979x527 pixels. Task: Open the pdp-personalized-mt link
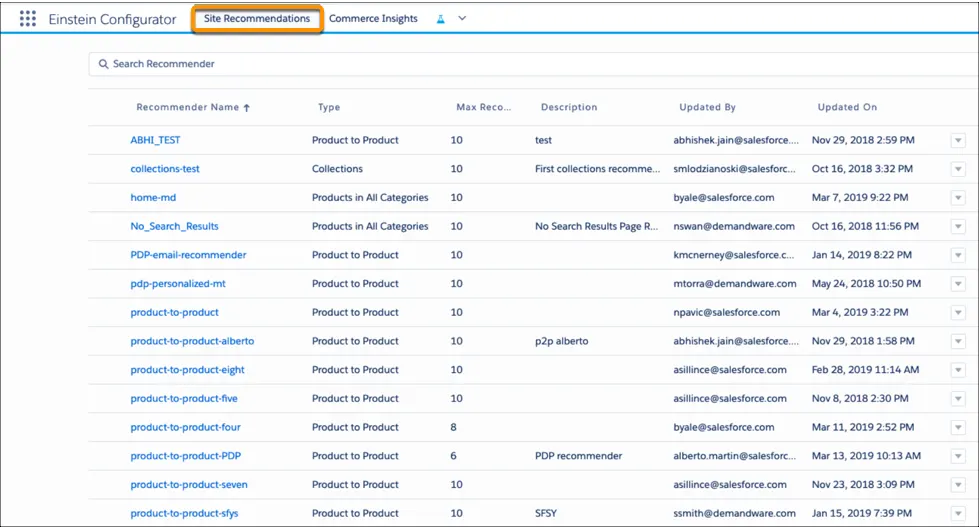178,283
